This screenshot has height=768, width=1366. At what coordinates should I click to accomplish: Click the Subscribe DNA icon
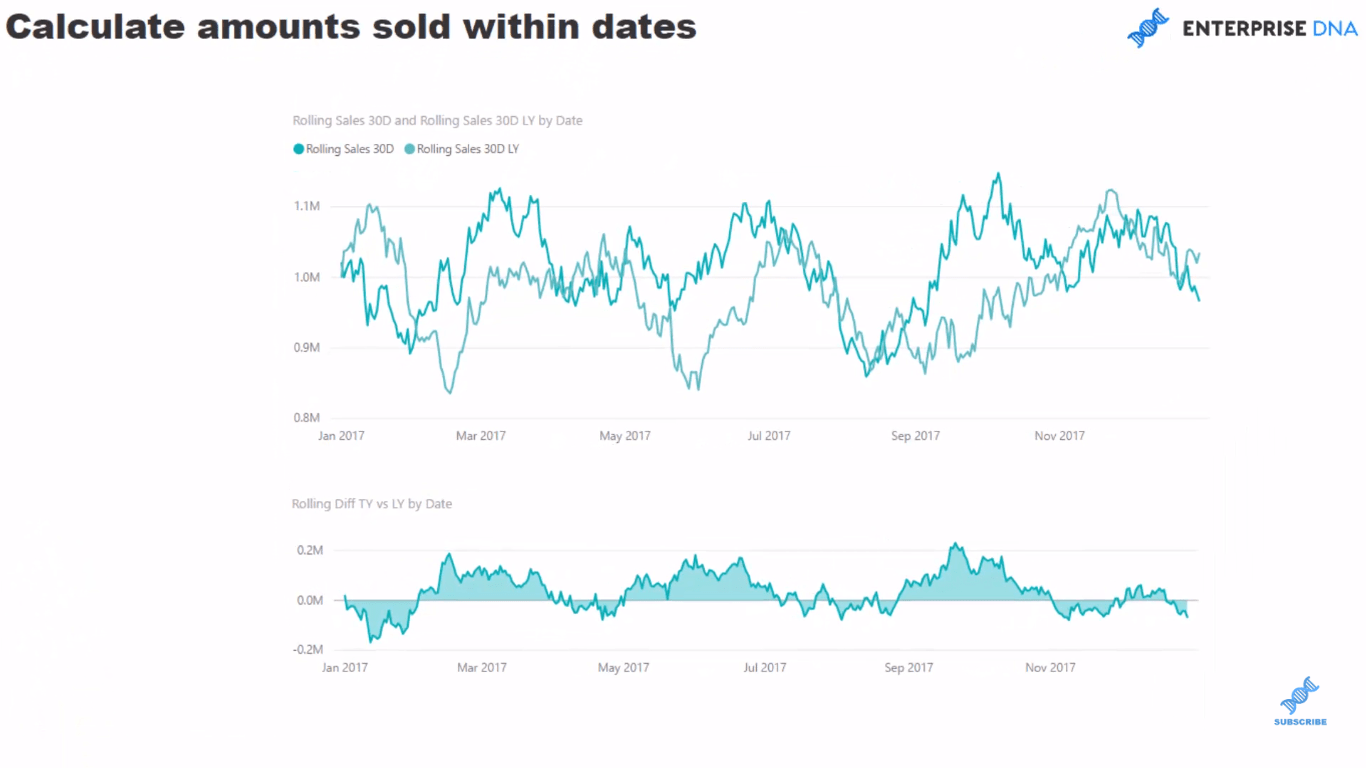coord(1300,695)
